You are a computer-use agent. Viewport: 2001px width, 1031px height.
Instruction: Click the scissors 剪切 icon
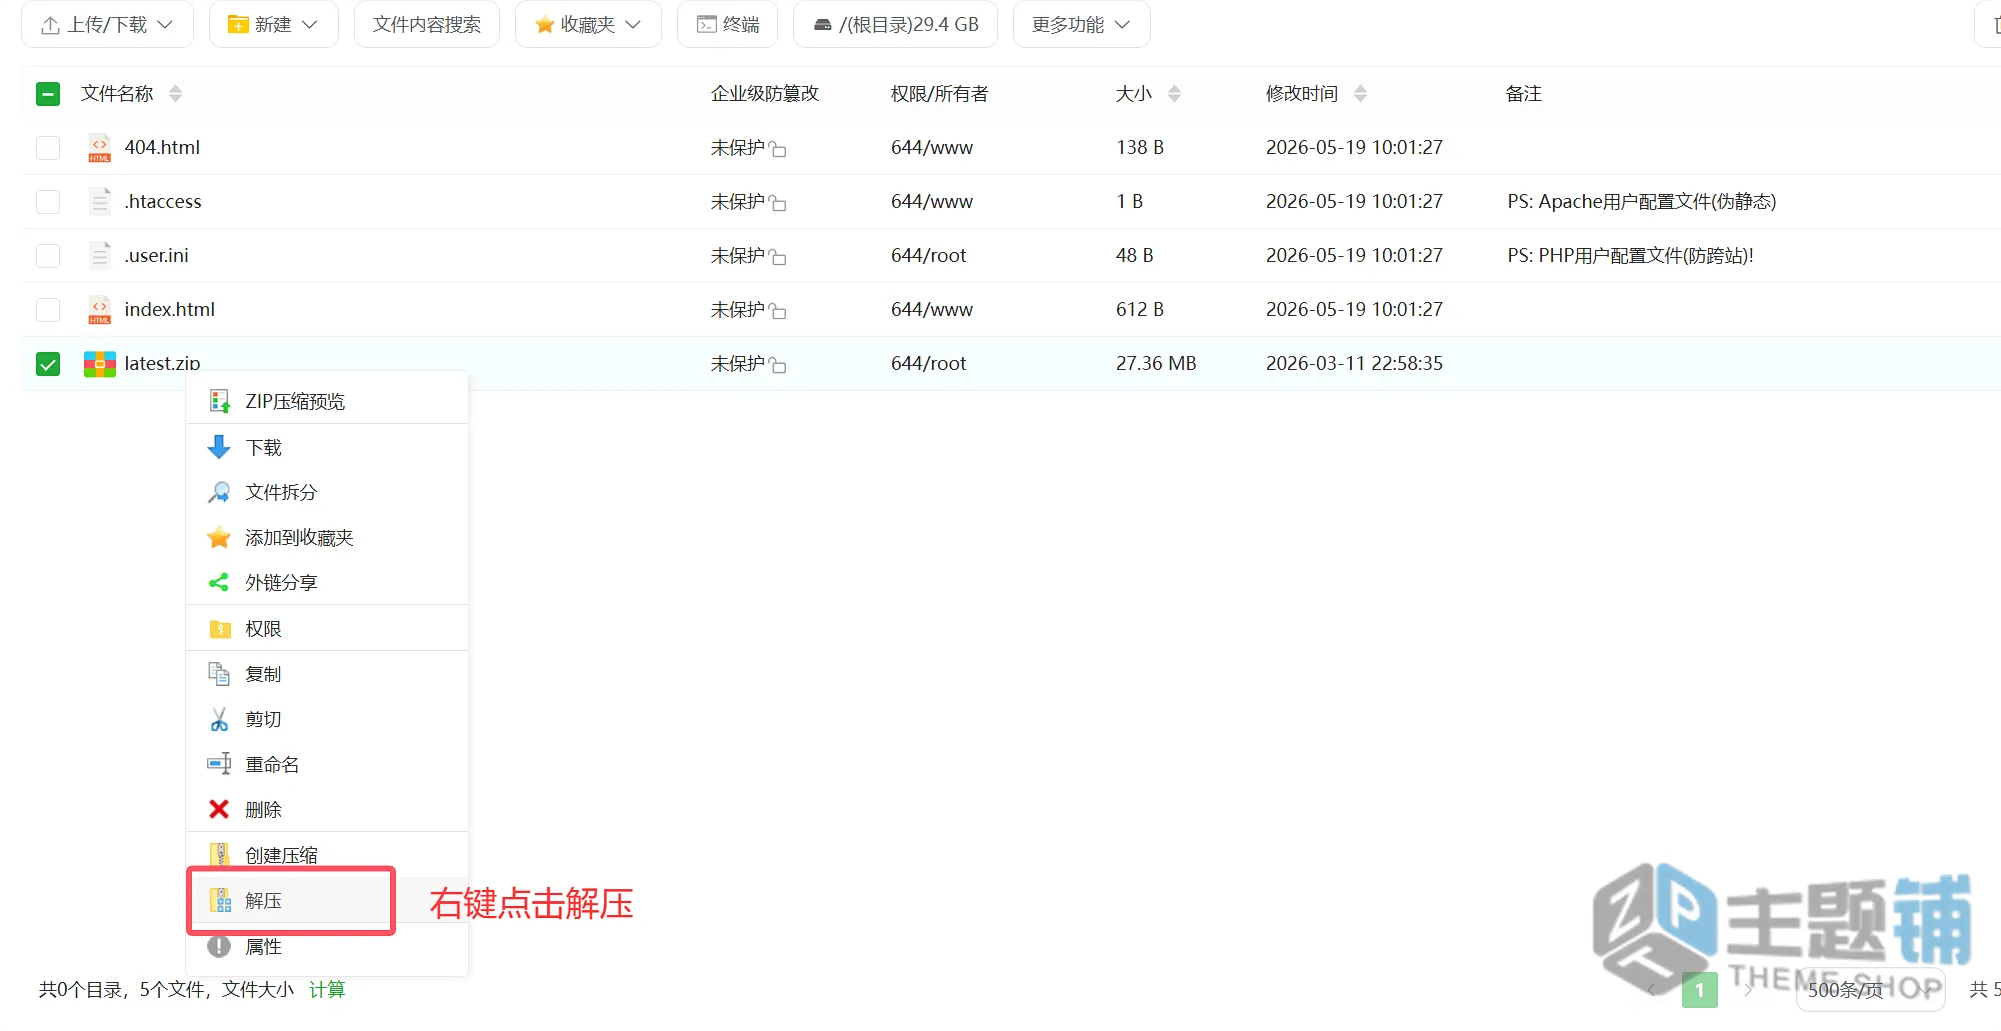click(x=219, y=719)
